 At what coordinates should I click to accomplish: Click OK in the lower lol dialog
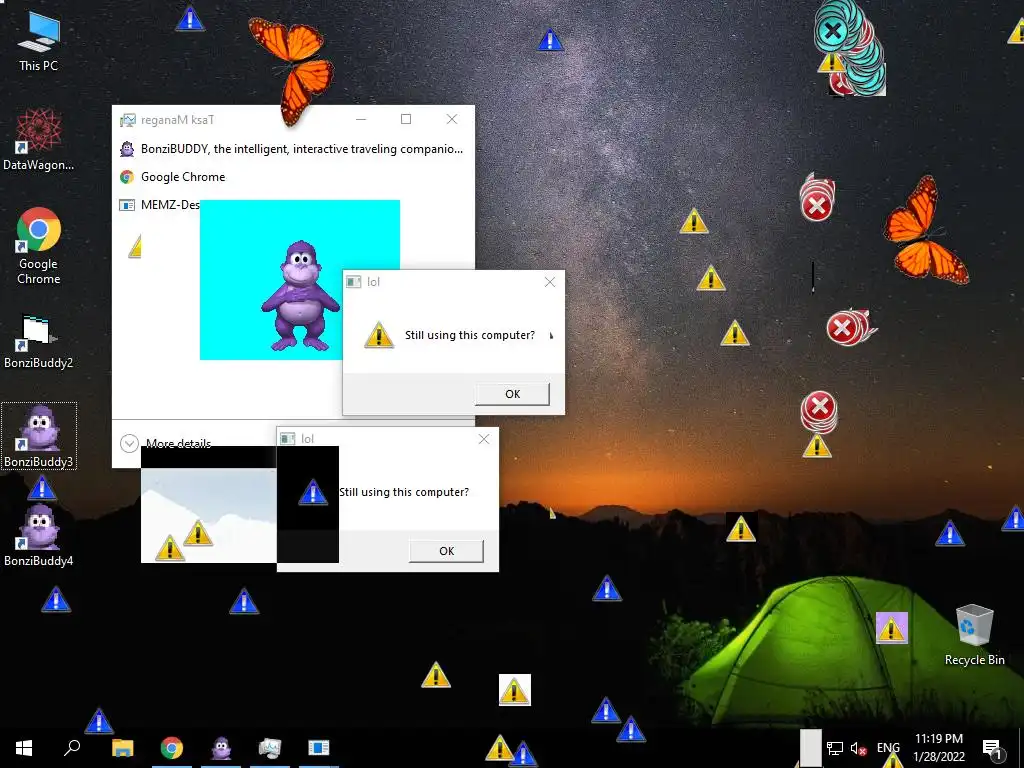446,551
